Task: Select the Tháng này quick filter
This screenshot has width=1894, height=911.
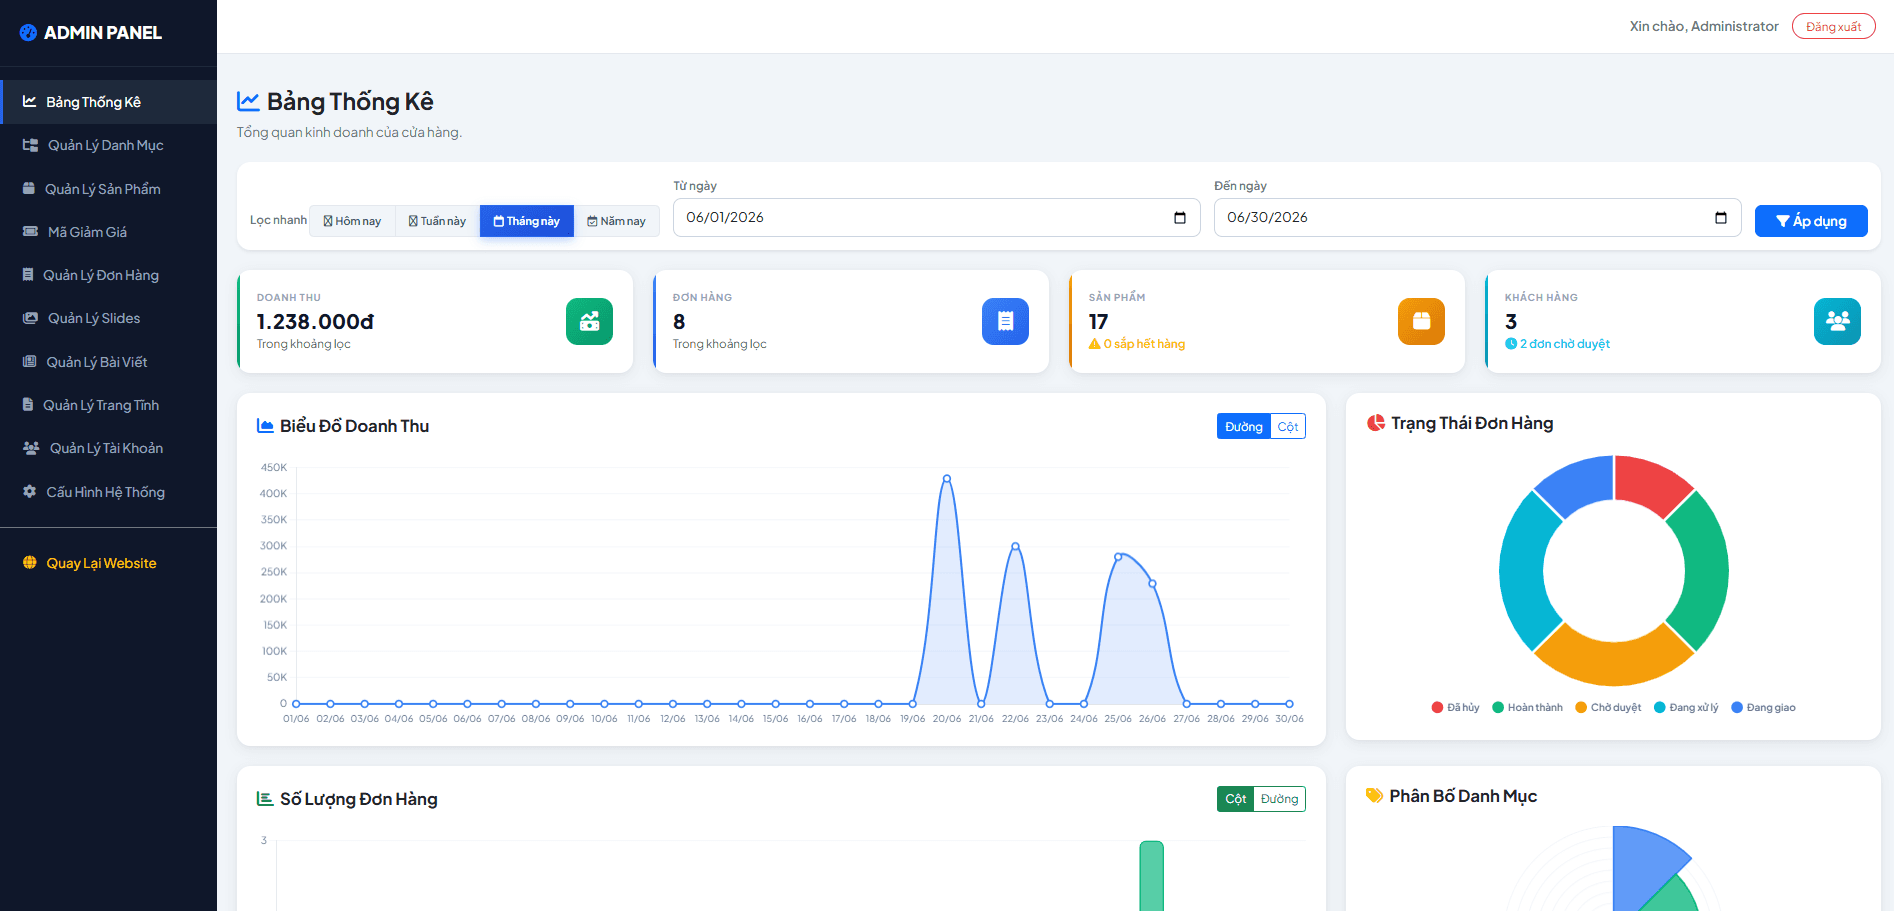Action: coord(527,221)
